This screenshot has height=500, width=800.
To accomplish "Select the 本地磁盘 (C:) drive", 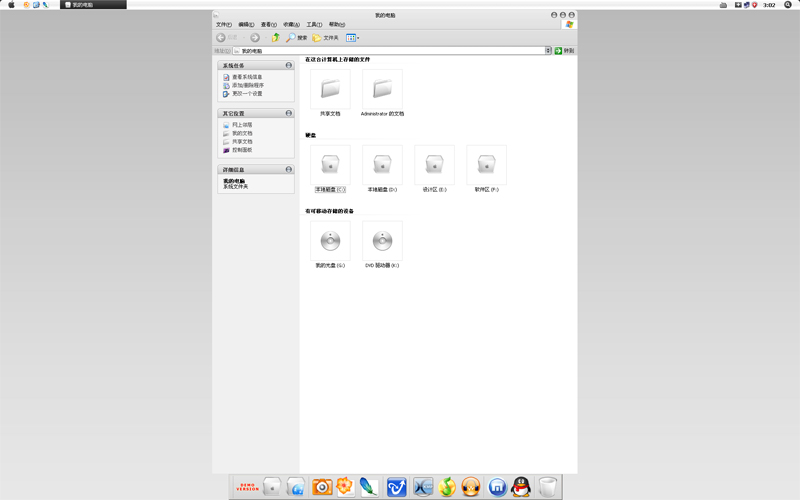I will tap(330, 165).
